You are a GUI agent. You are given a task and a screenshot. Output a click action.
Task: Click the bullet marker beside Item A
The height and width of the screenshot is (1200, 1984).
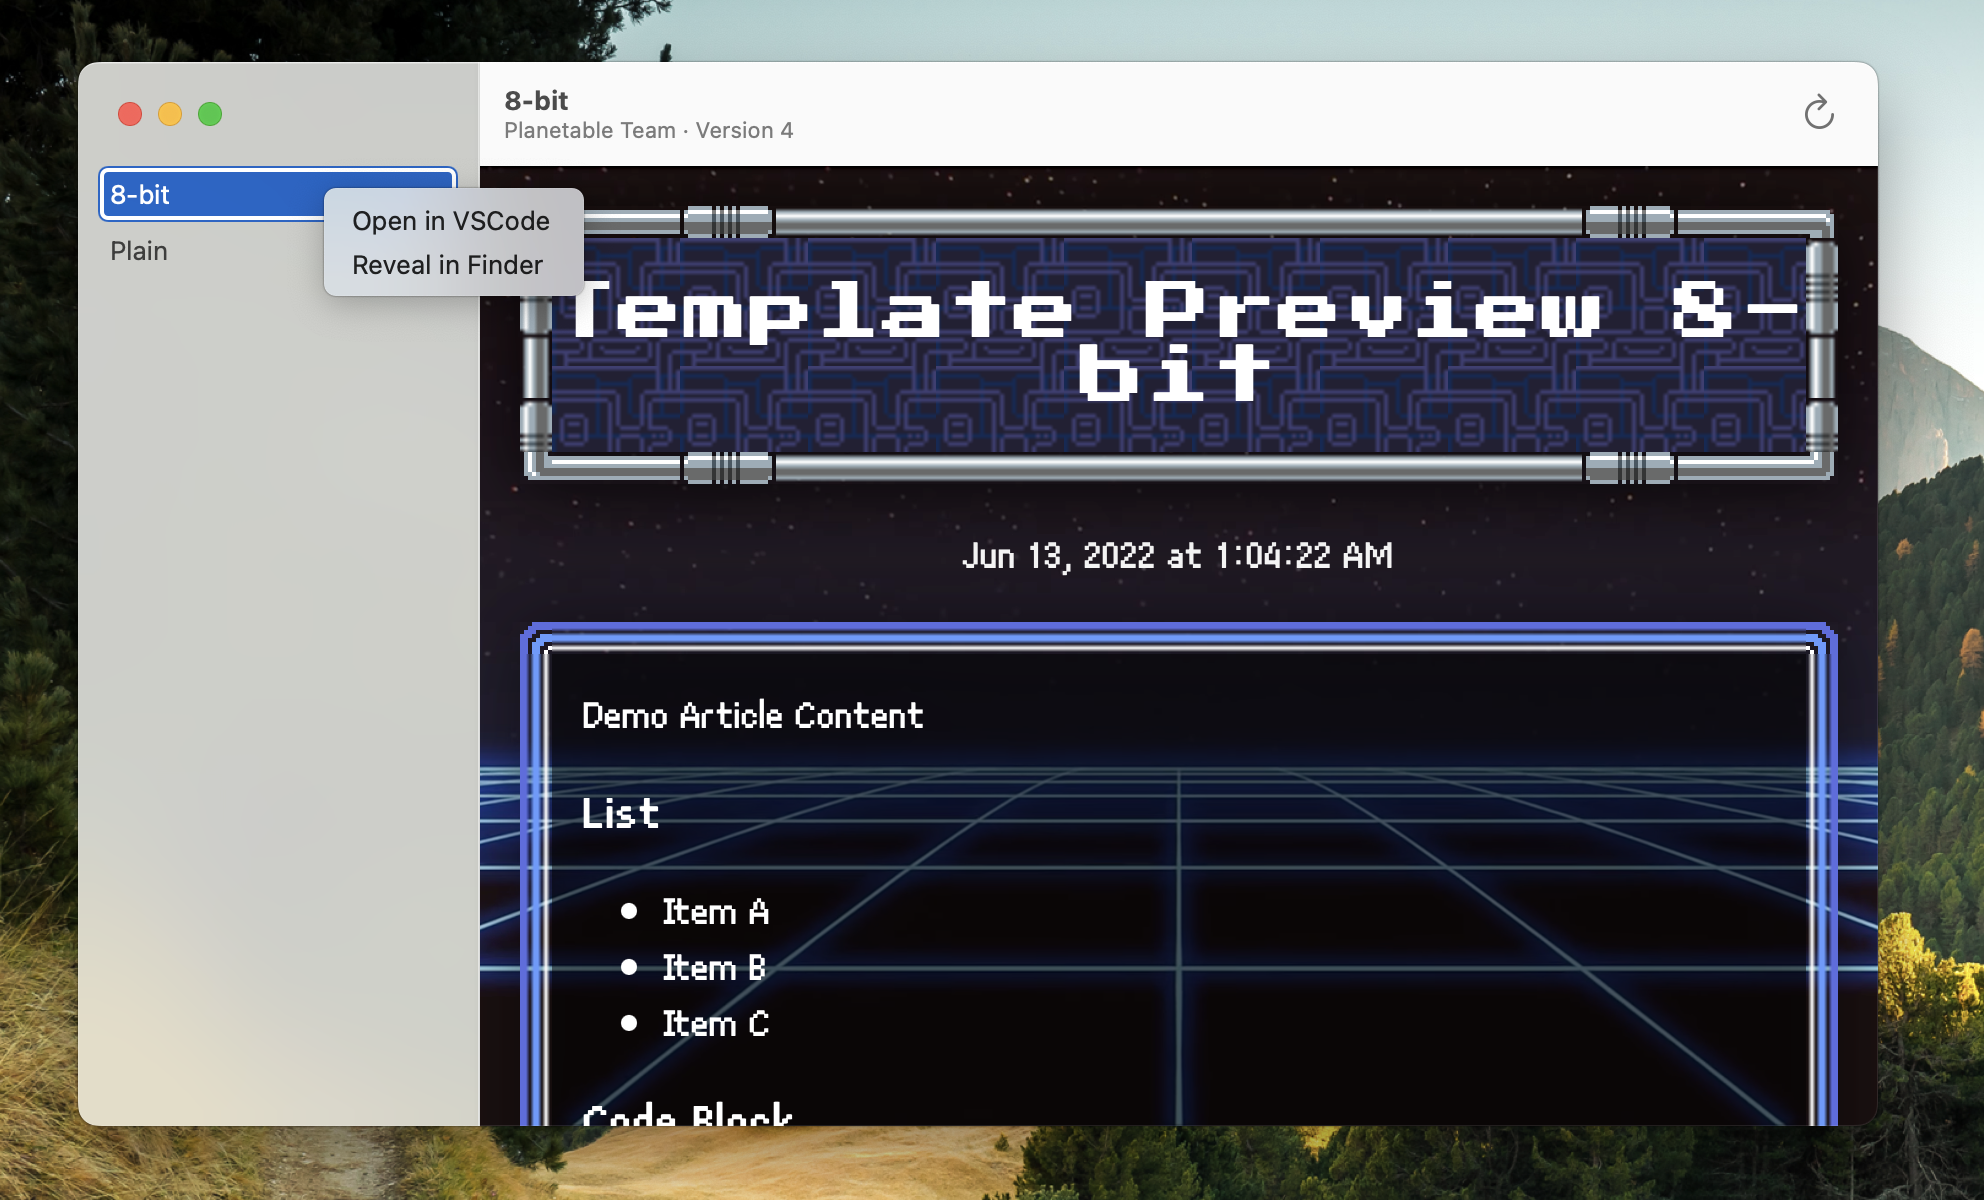[x=630, y=910]
